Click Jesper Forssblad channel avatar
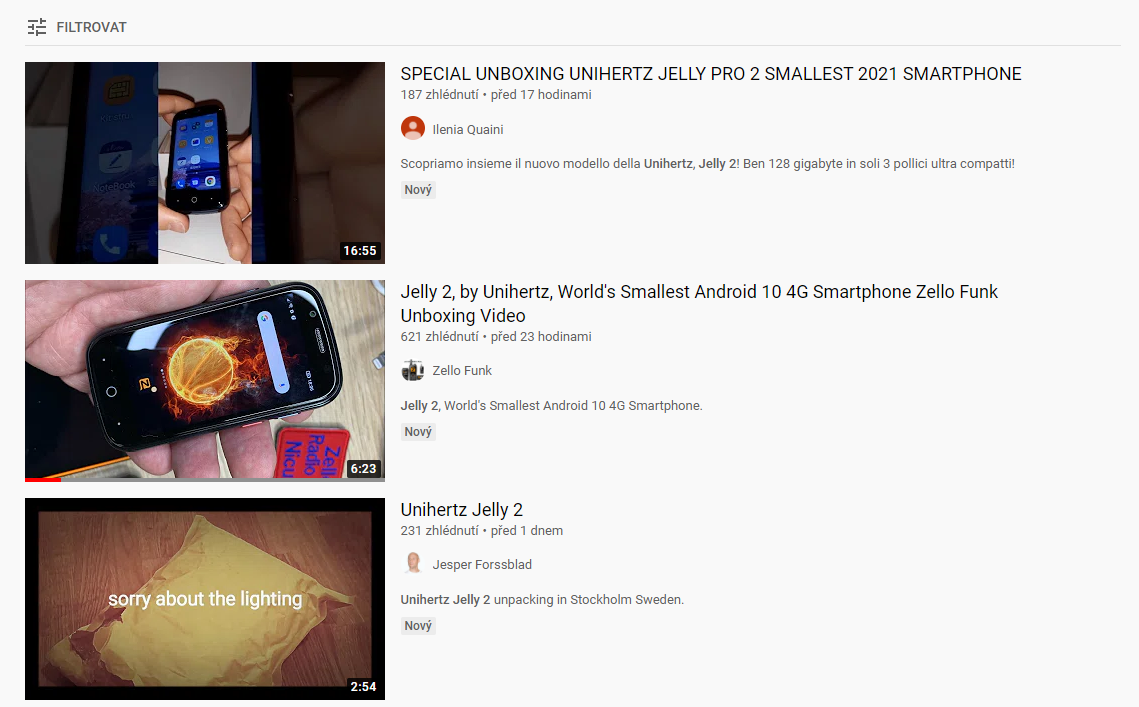This screenshot has width=1139, height=707. pos(413,564)
